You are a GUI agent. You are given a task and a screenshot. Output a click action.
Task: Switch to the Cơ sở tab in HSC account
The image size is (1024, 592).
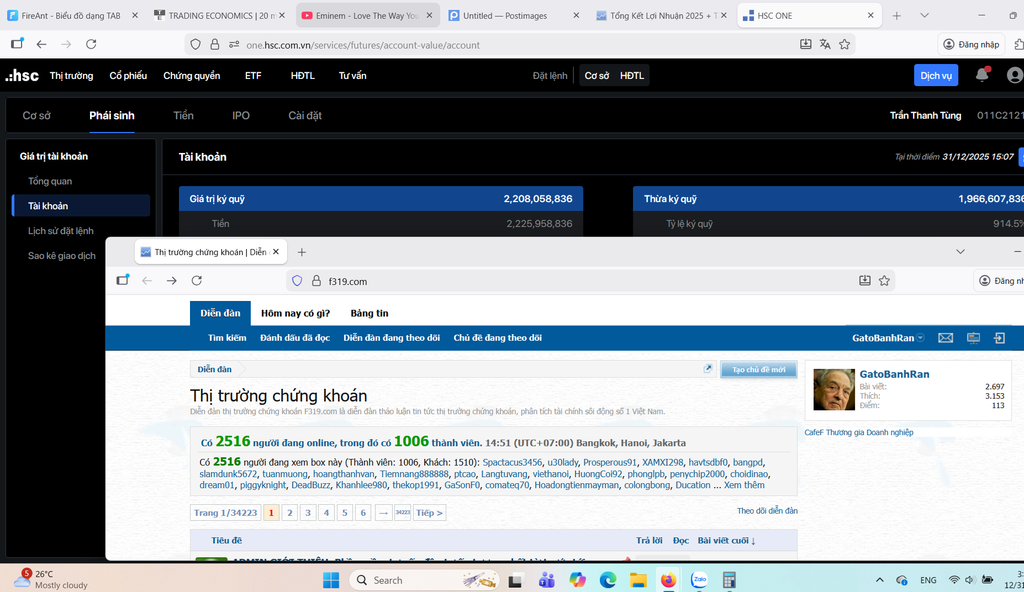tap(37, 115)
